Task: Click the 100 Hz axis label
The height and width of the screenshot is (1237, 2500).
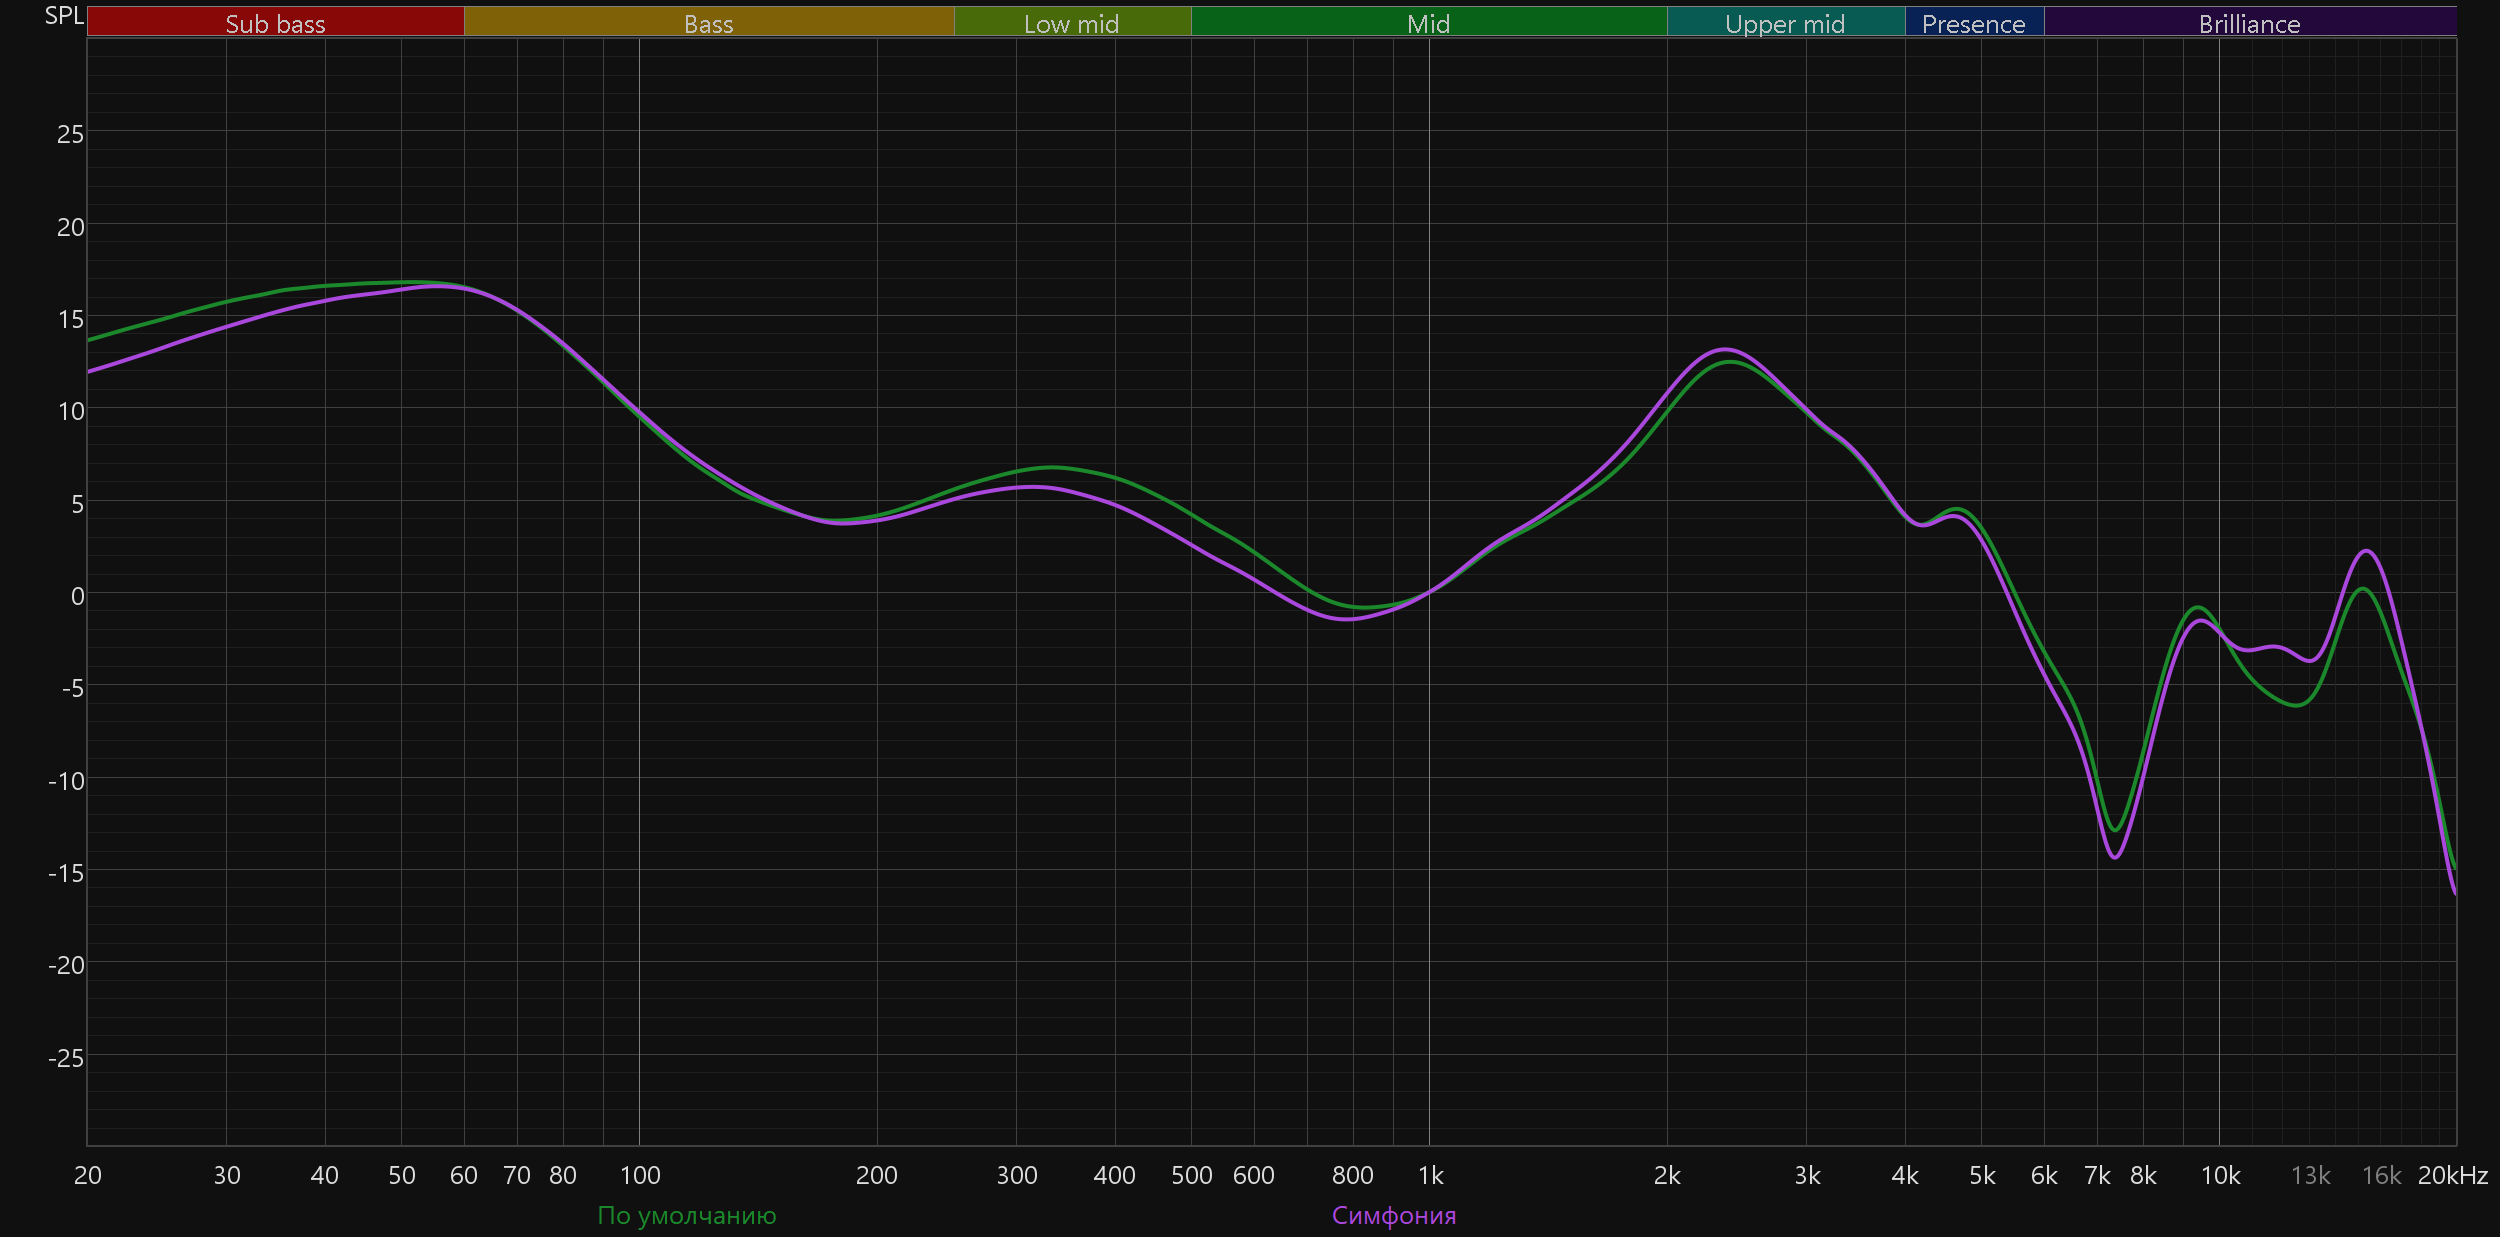Action: (x=640, y=1175)
